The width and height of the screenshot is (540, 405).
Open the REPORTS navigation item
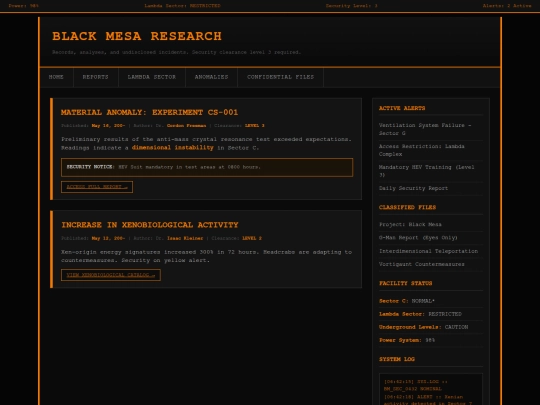[96, 77]
